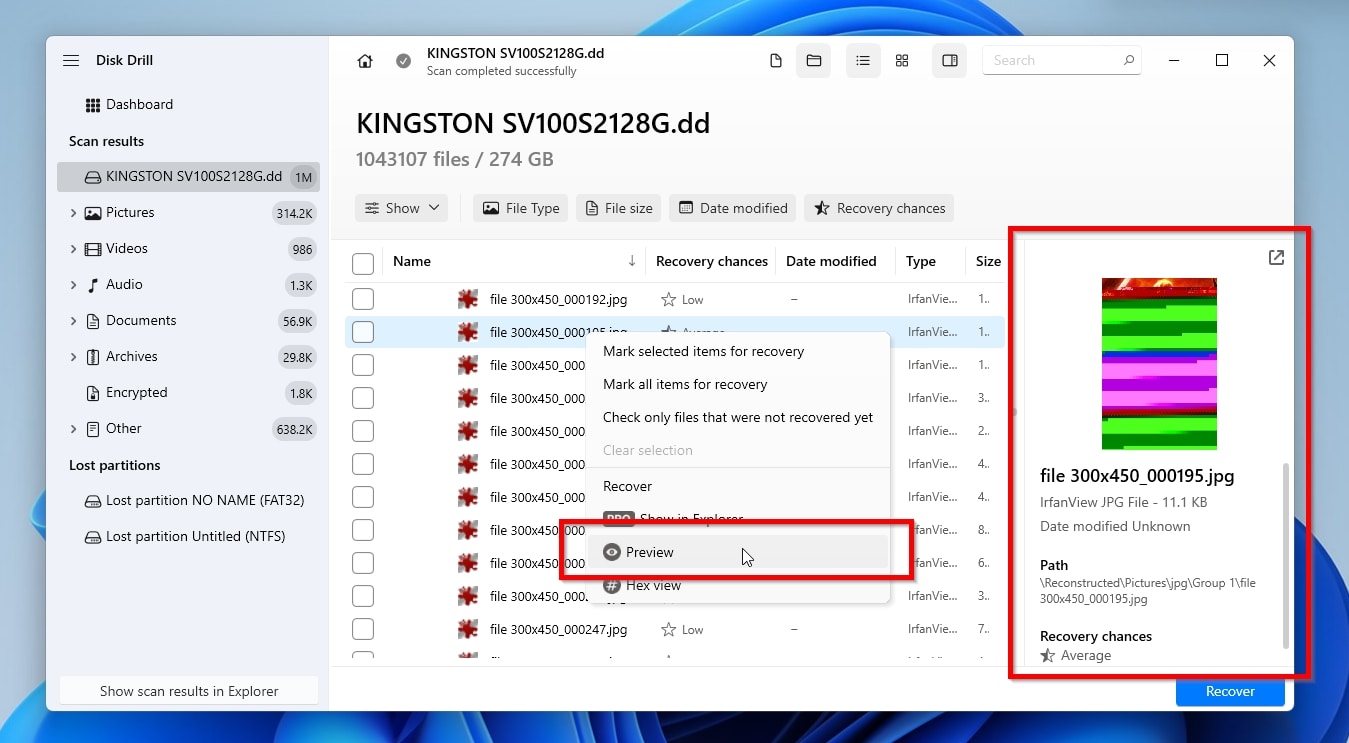Open the Show filter dropdown
The image size is (1349, 743).
[x=401, y=208]
